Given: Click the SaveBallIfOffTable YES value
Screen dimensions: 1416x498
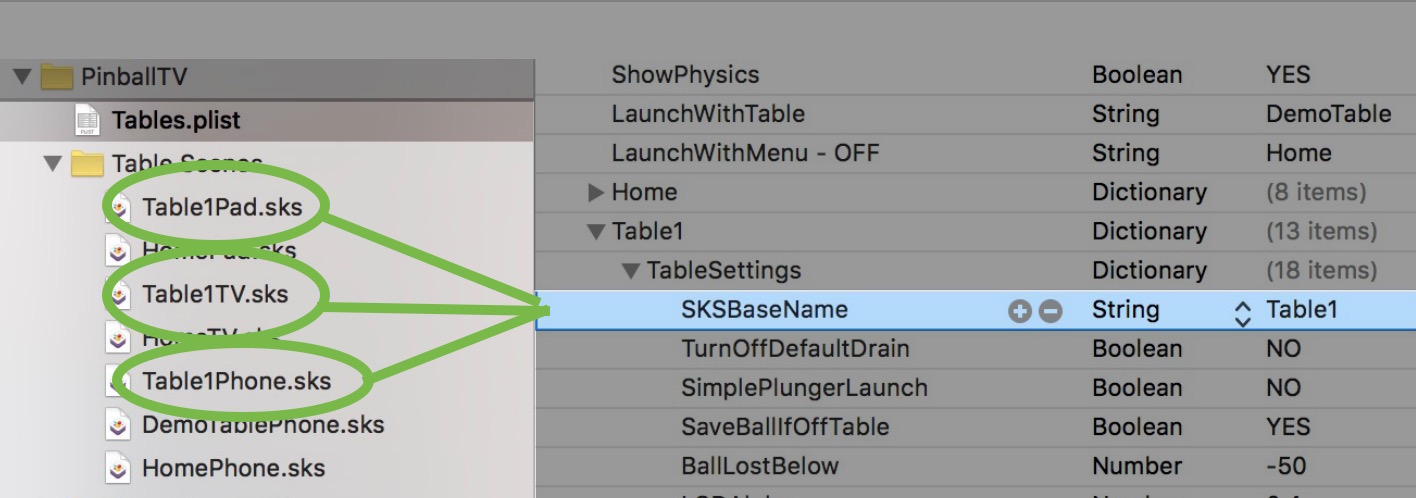Looking at the screenshot, I should click(x=1287, y=427).
